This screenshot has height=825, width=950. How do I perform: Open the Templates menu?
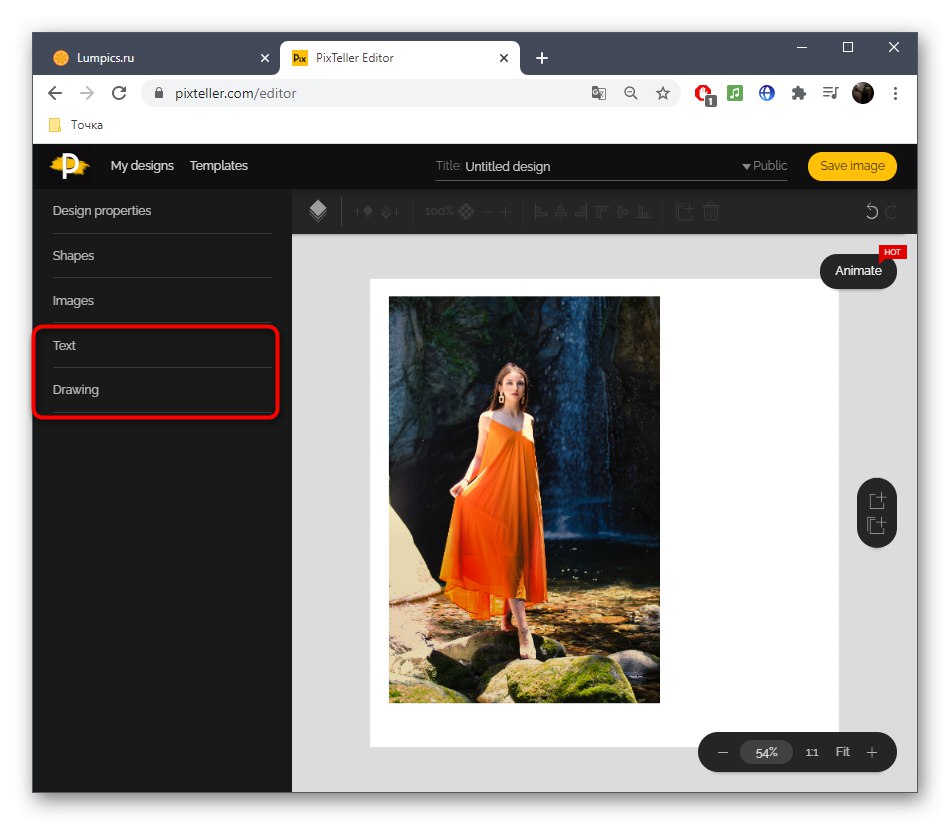click(218, 166)
